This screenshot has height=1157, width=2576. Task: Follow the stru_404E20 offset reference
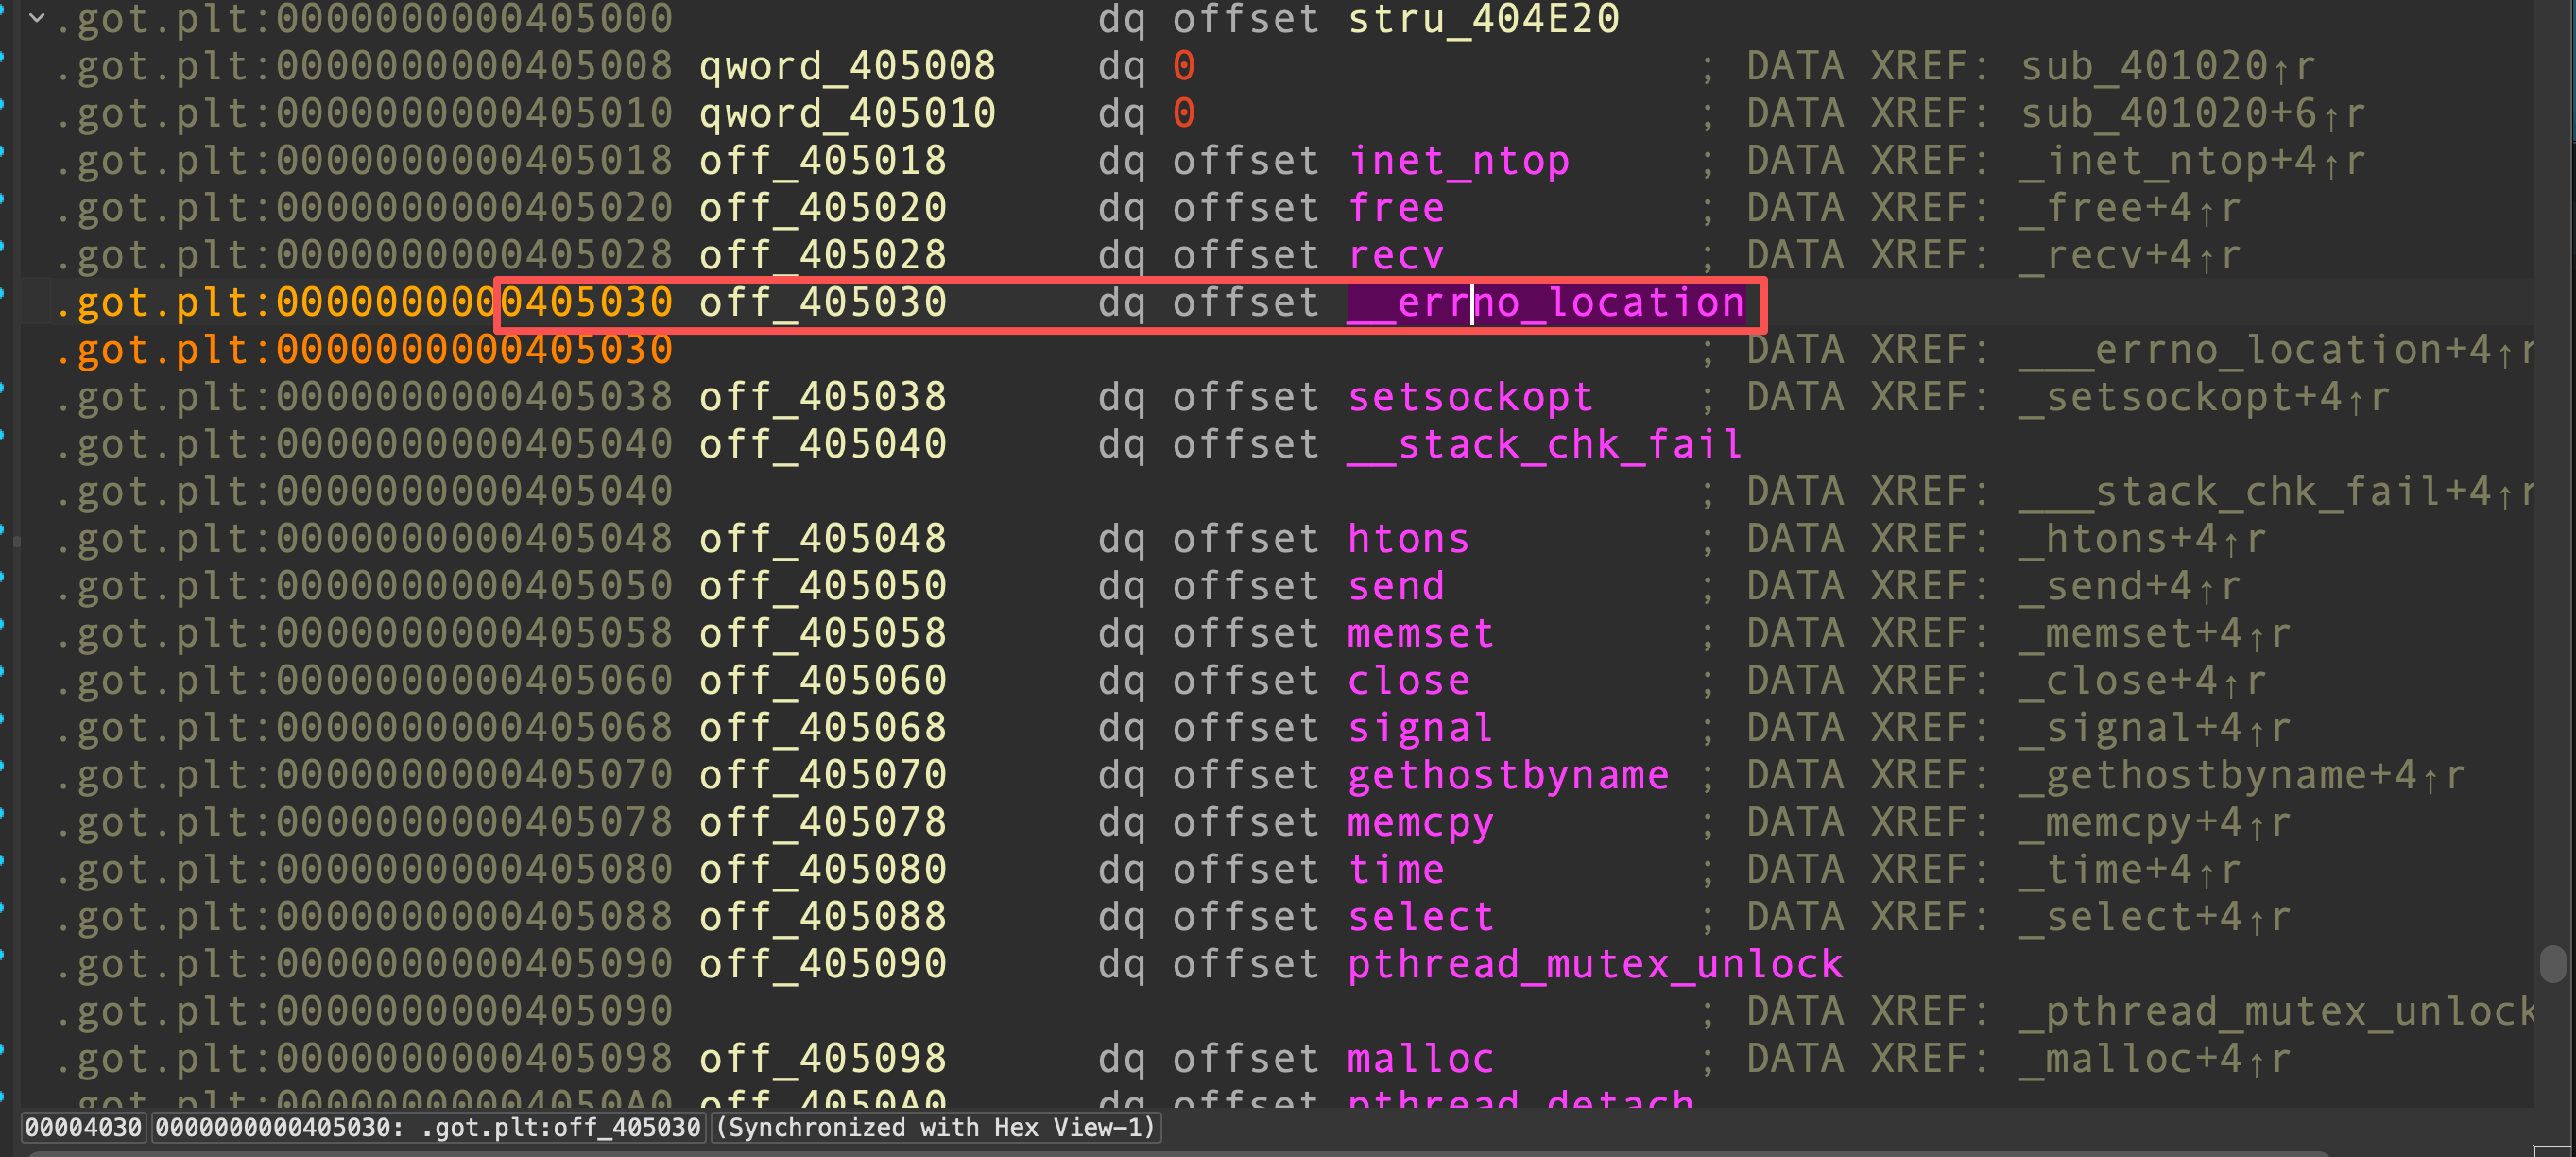pos(1483,19)
